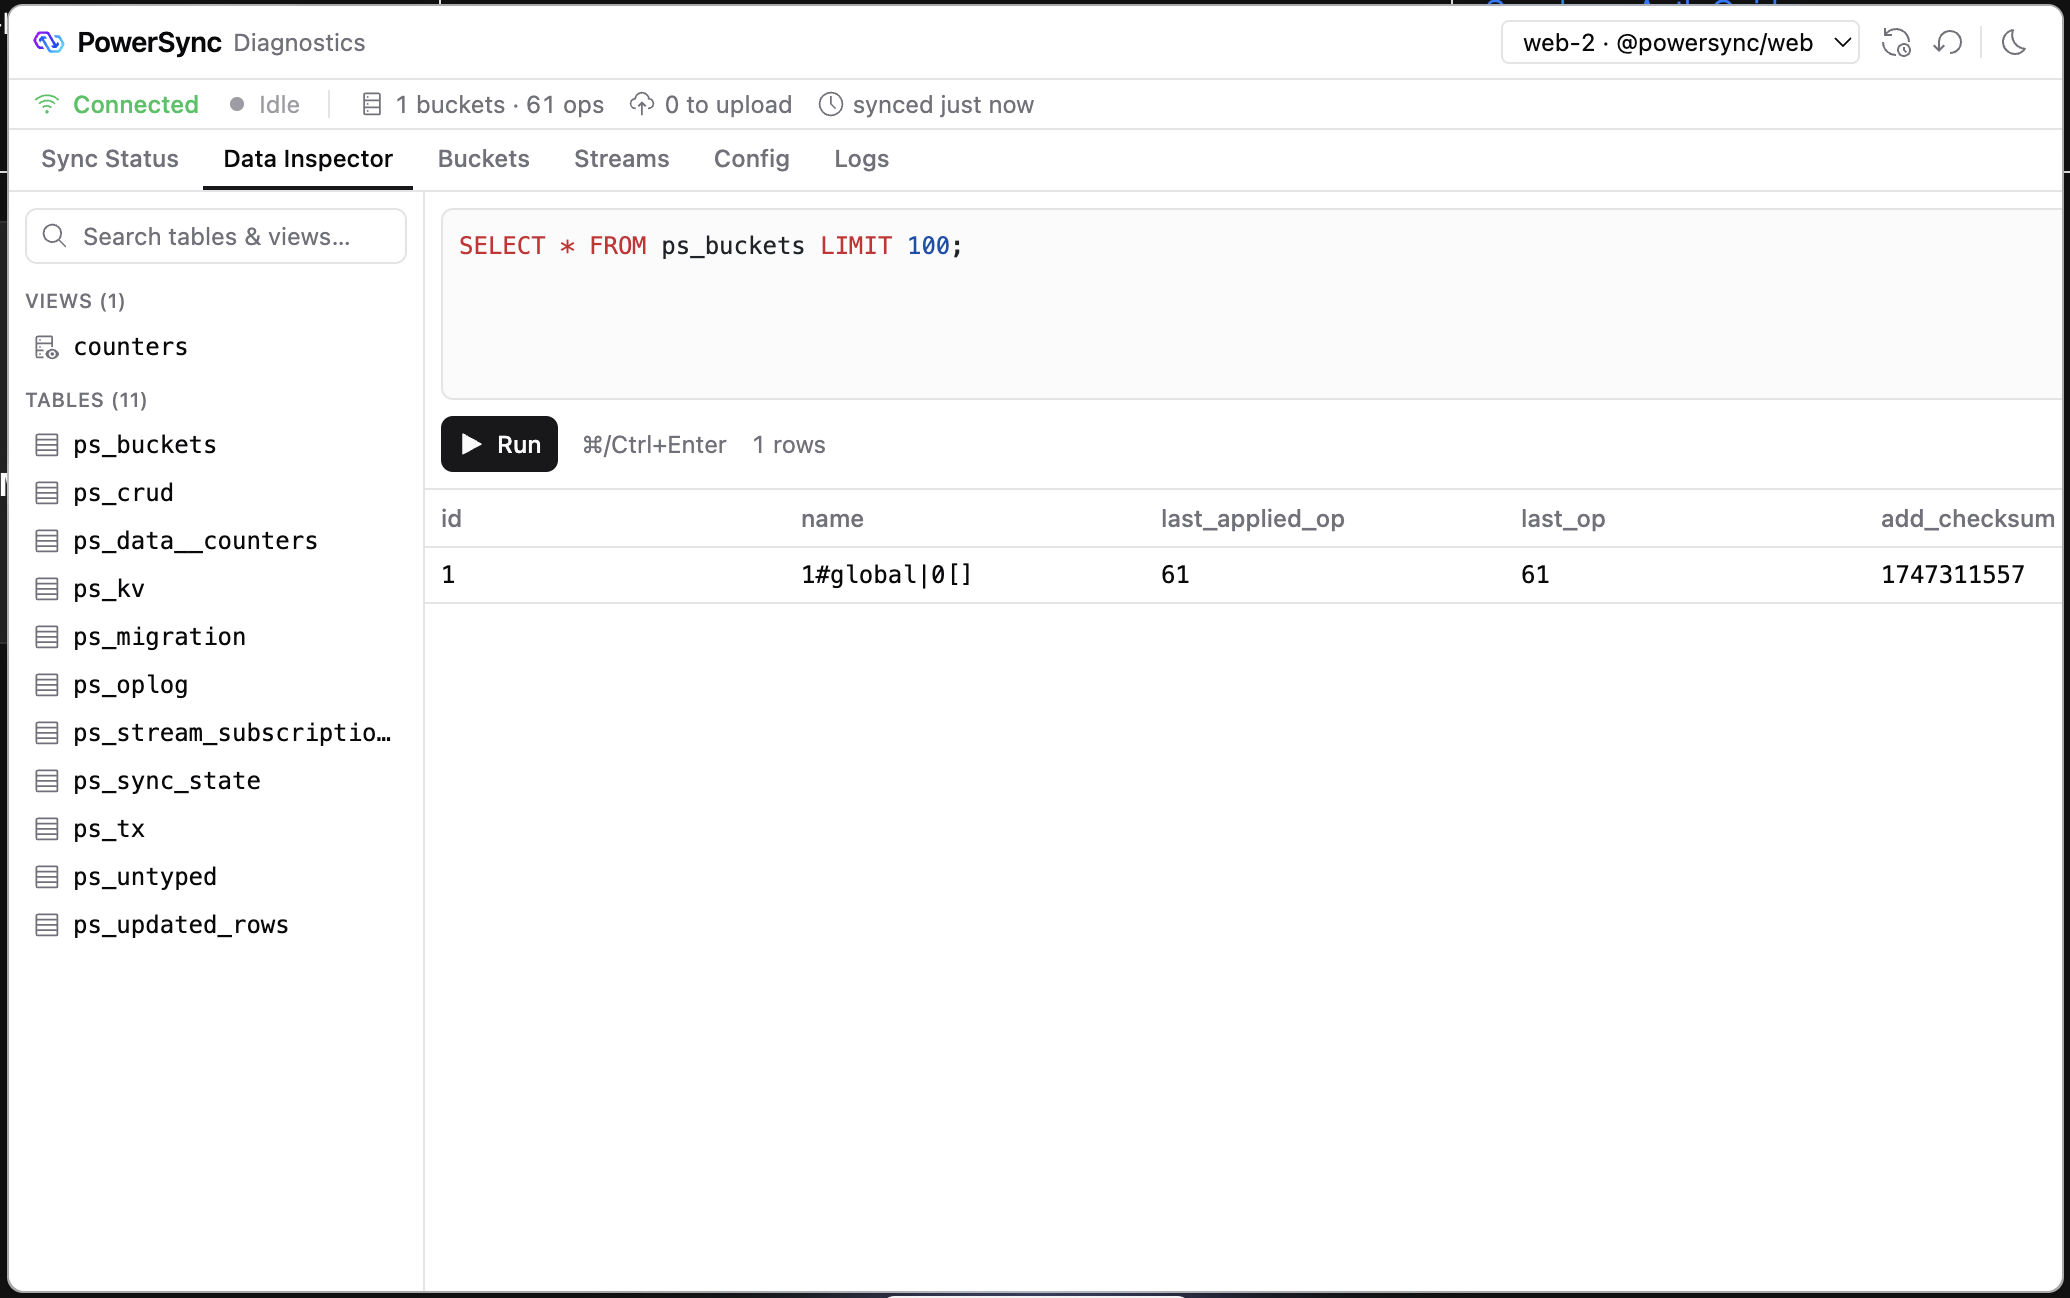Image resolution: width=2070 pixels, height=1298 pixels.
Task: Open the Streams tab
Action: pos(622,159)
